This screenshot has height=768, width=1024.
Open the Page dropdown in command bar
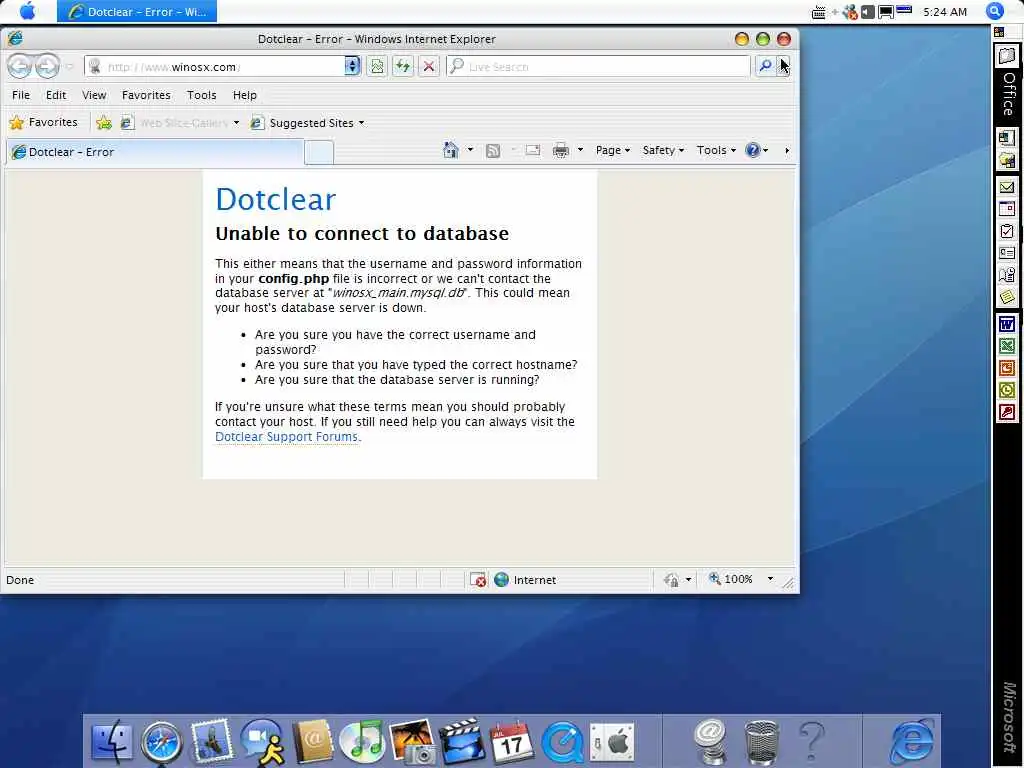[613, 150]
